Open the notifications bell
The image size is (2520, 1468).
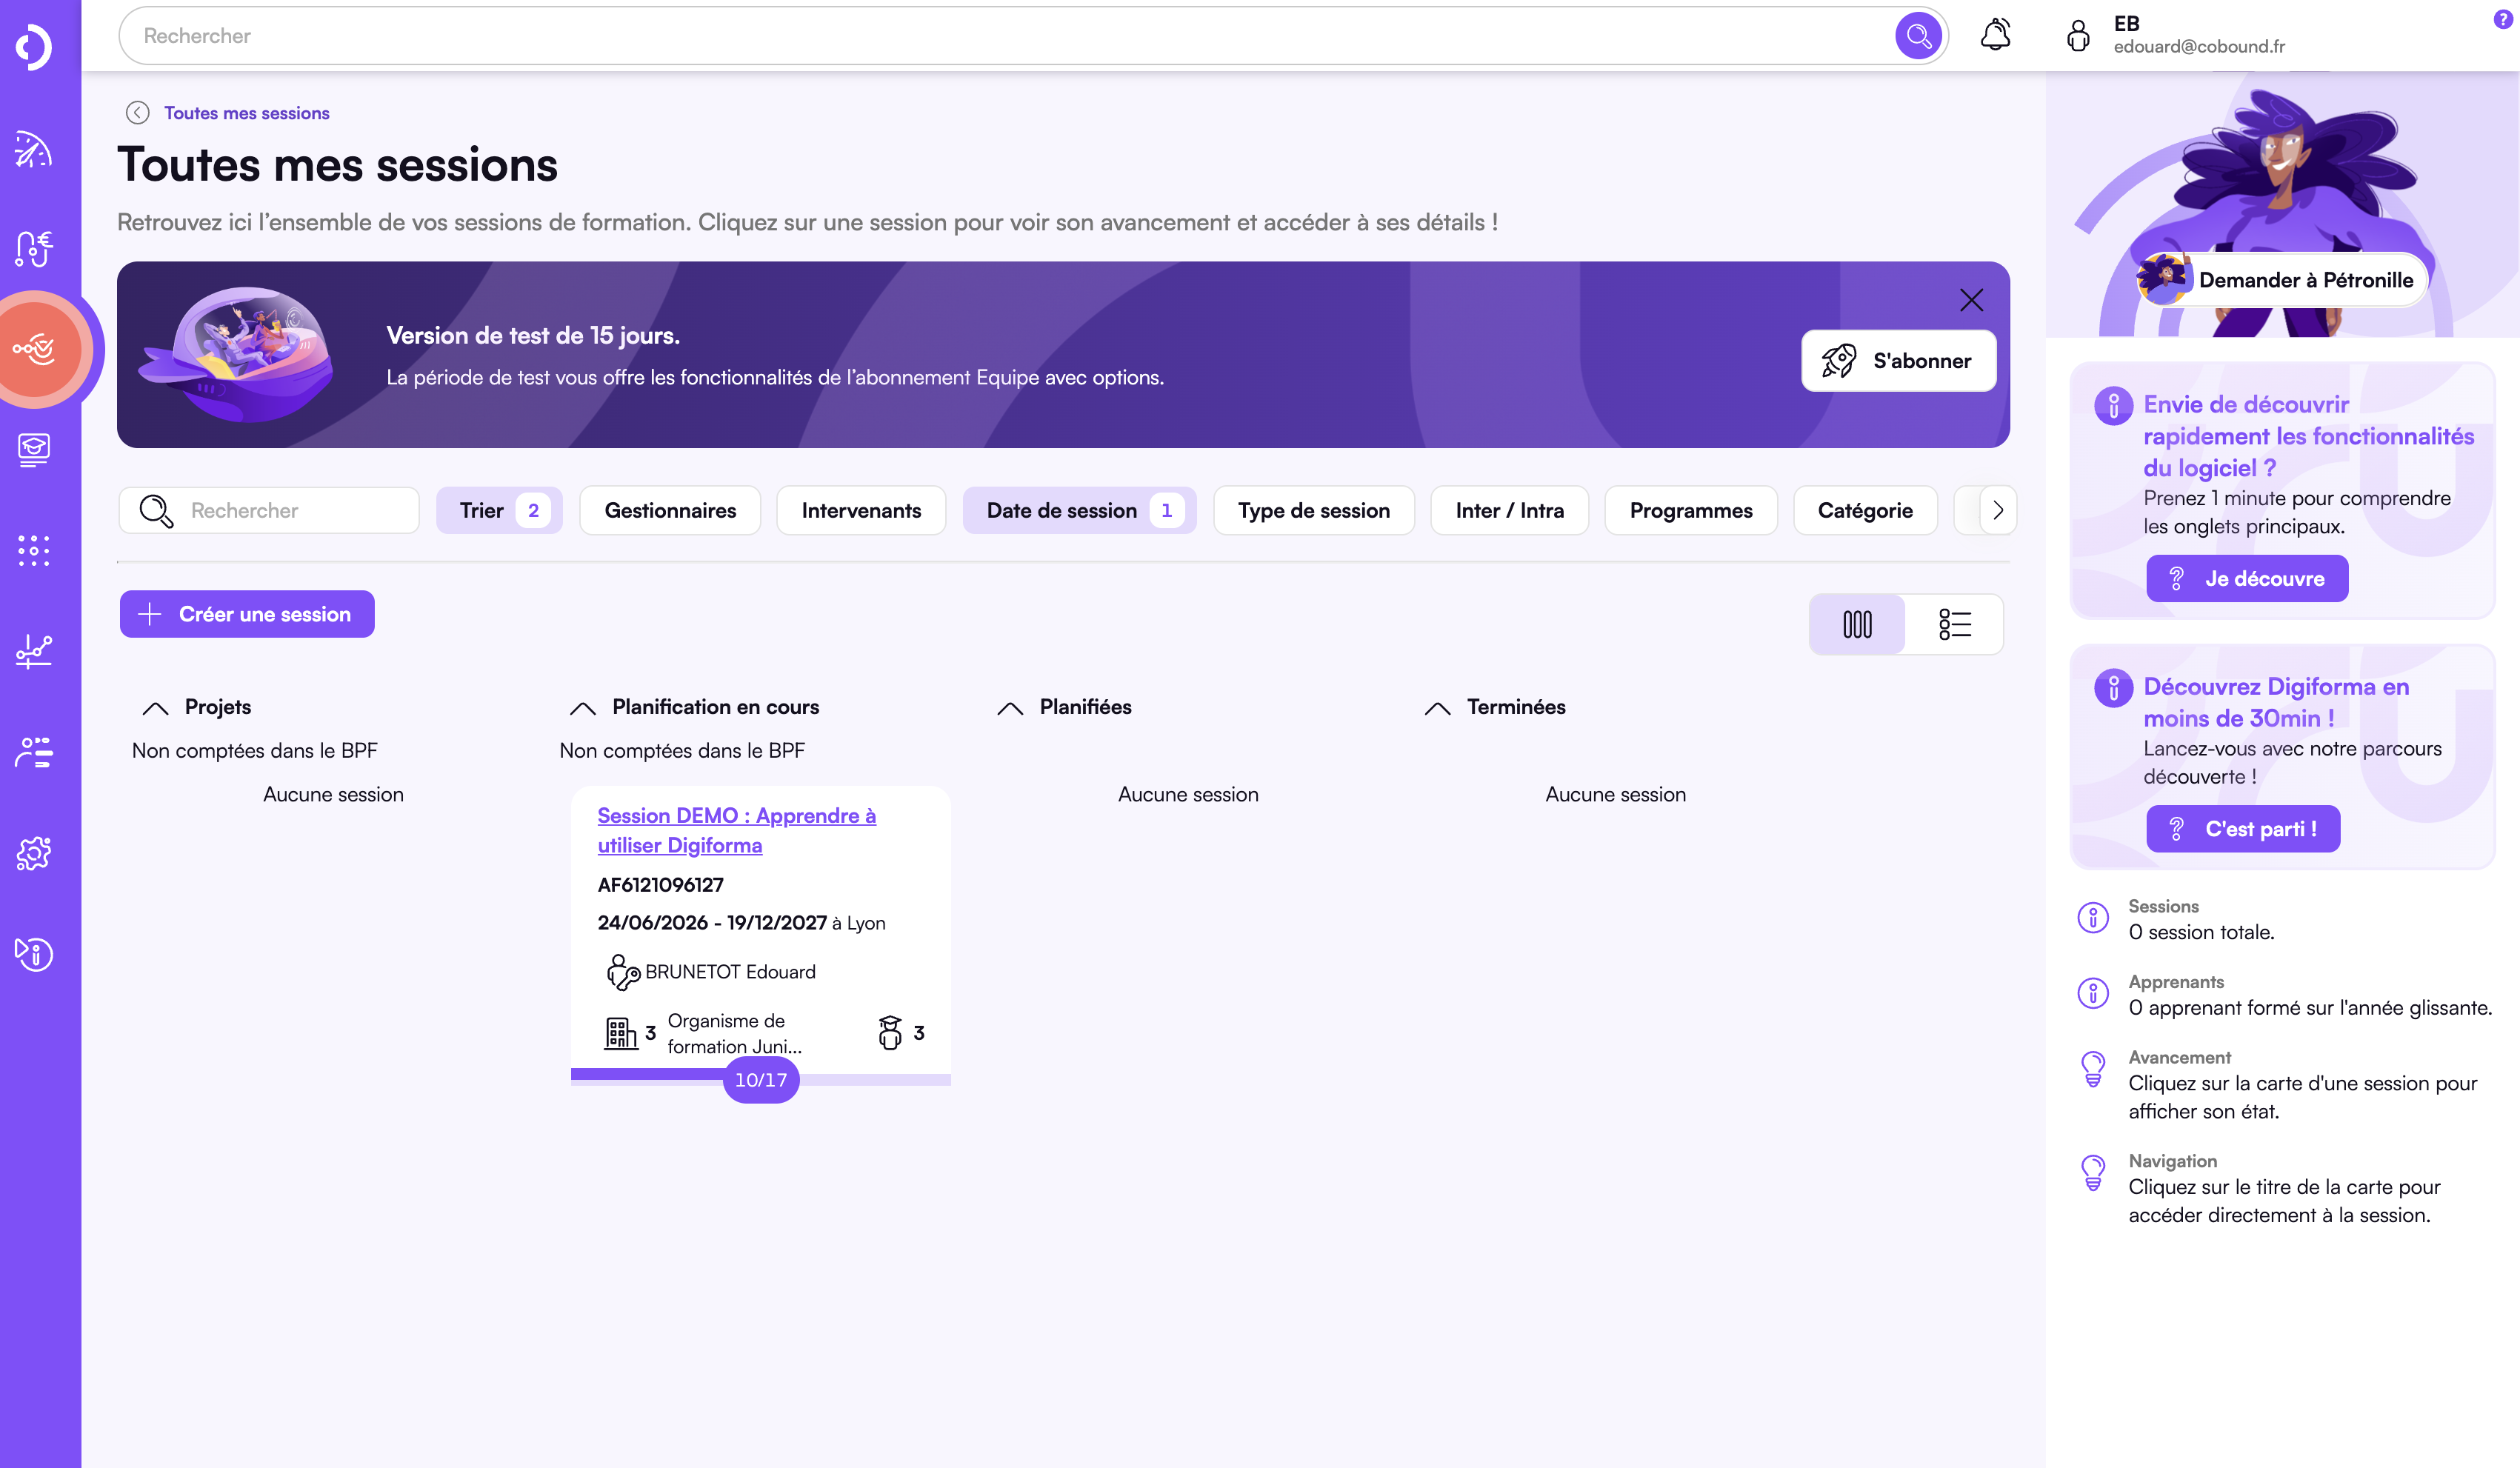pos(1995,35)
